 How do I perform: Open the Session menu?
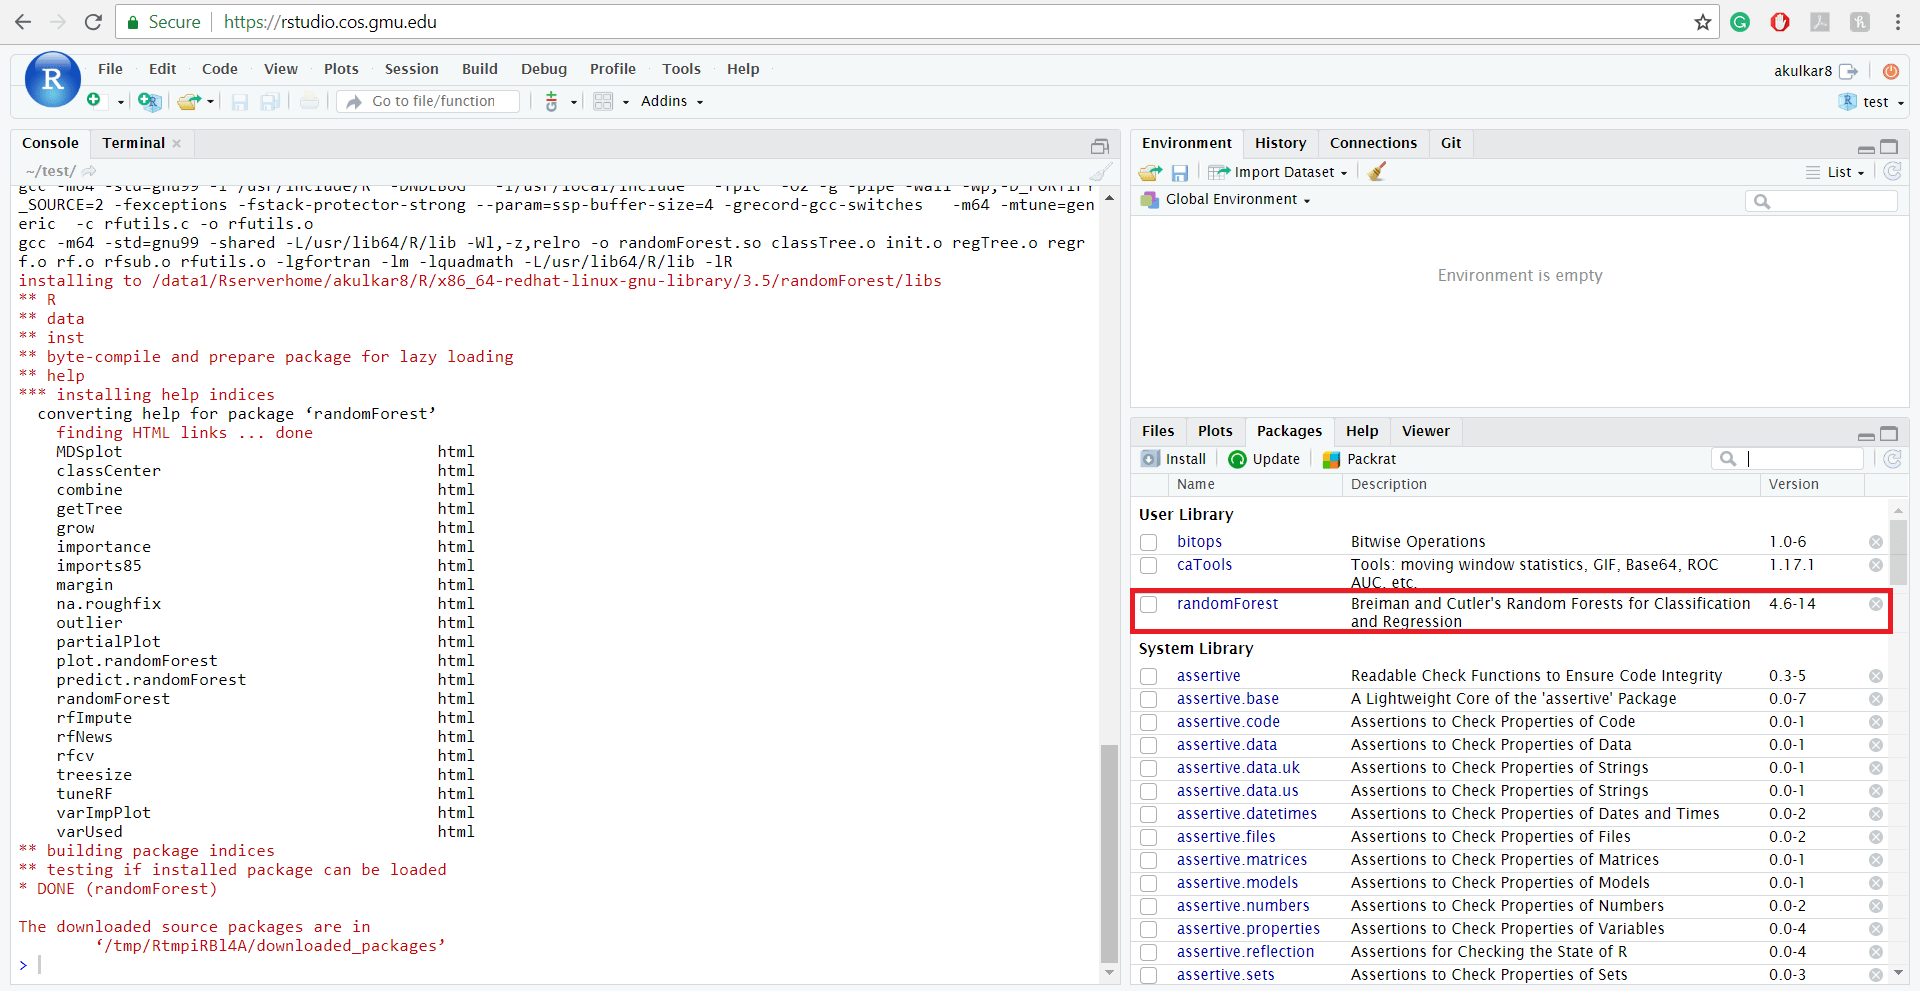[x=411, y=68]
